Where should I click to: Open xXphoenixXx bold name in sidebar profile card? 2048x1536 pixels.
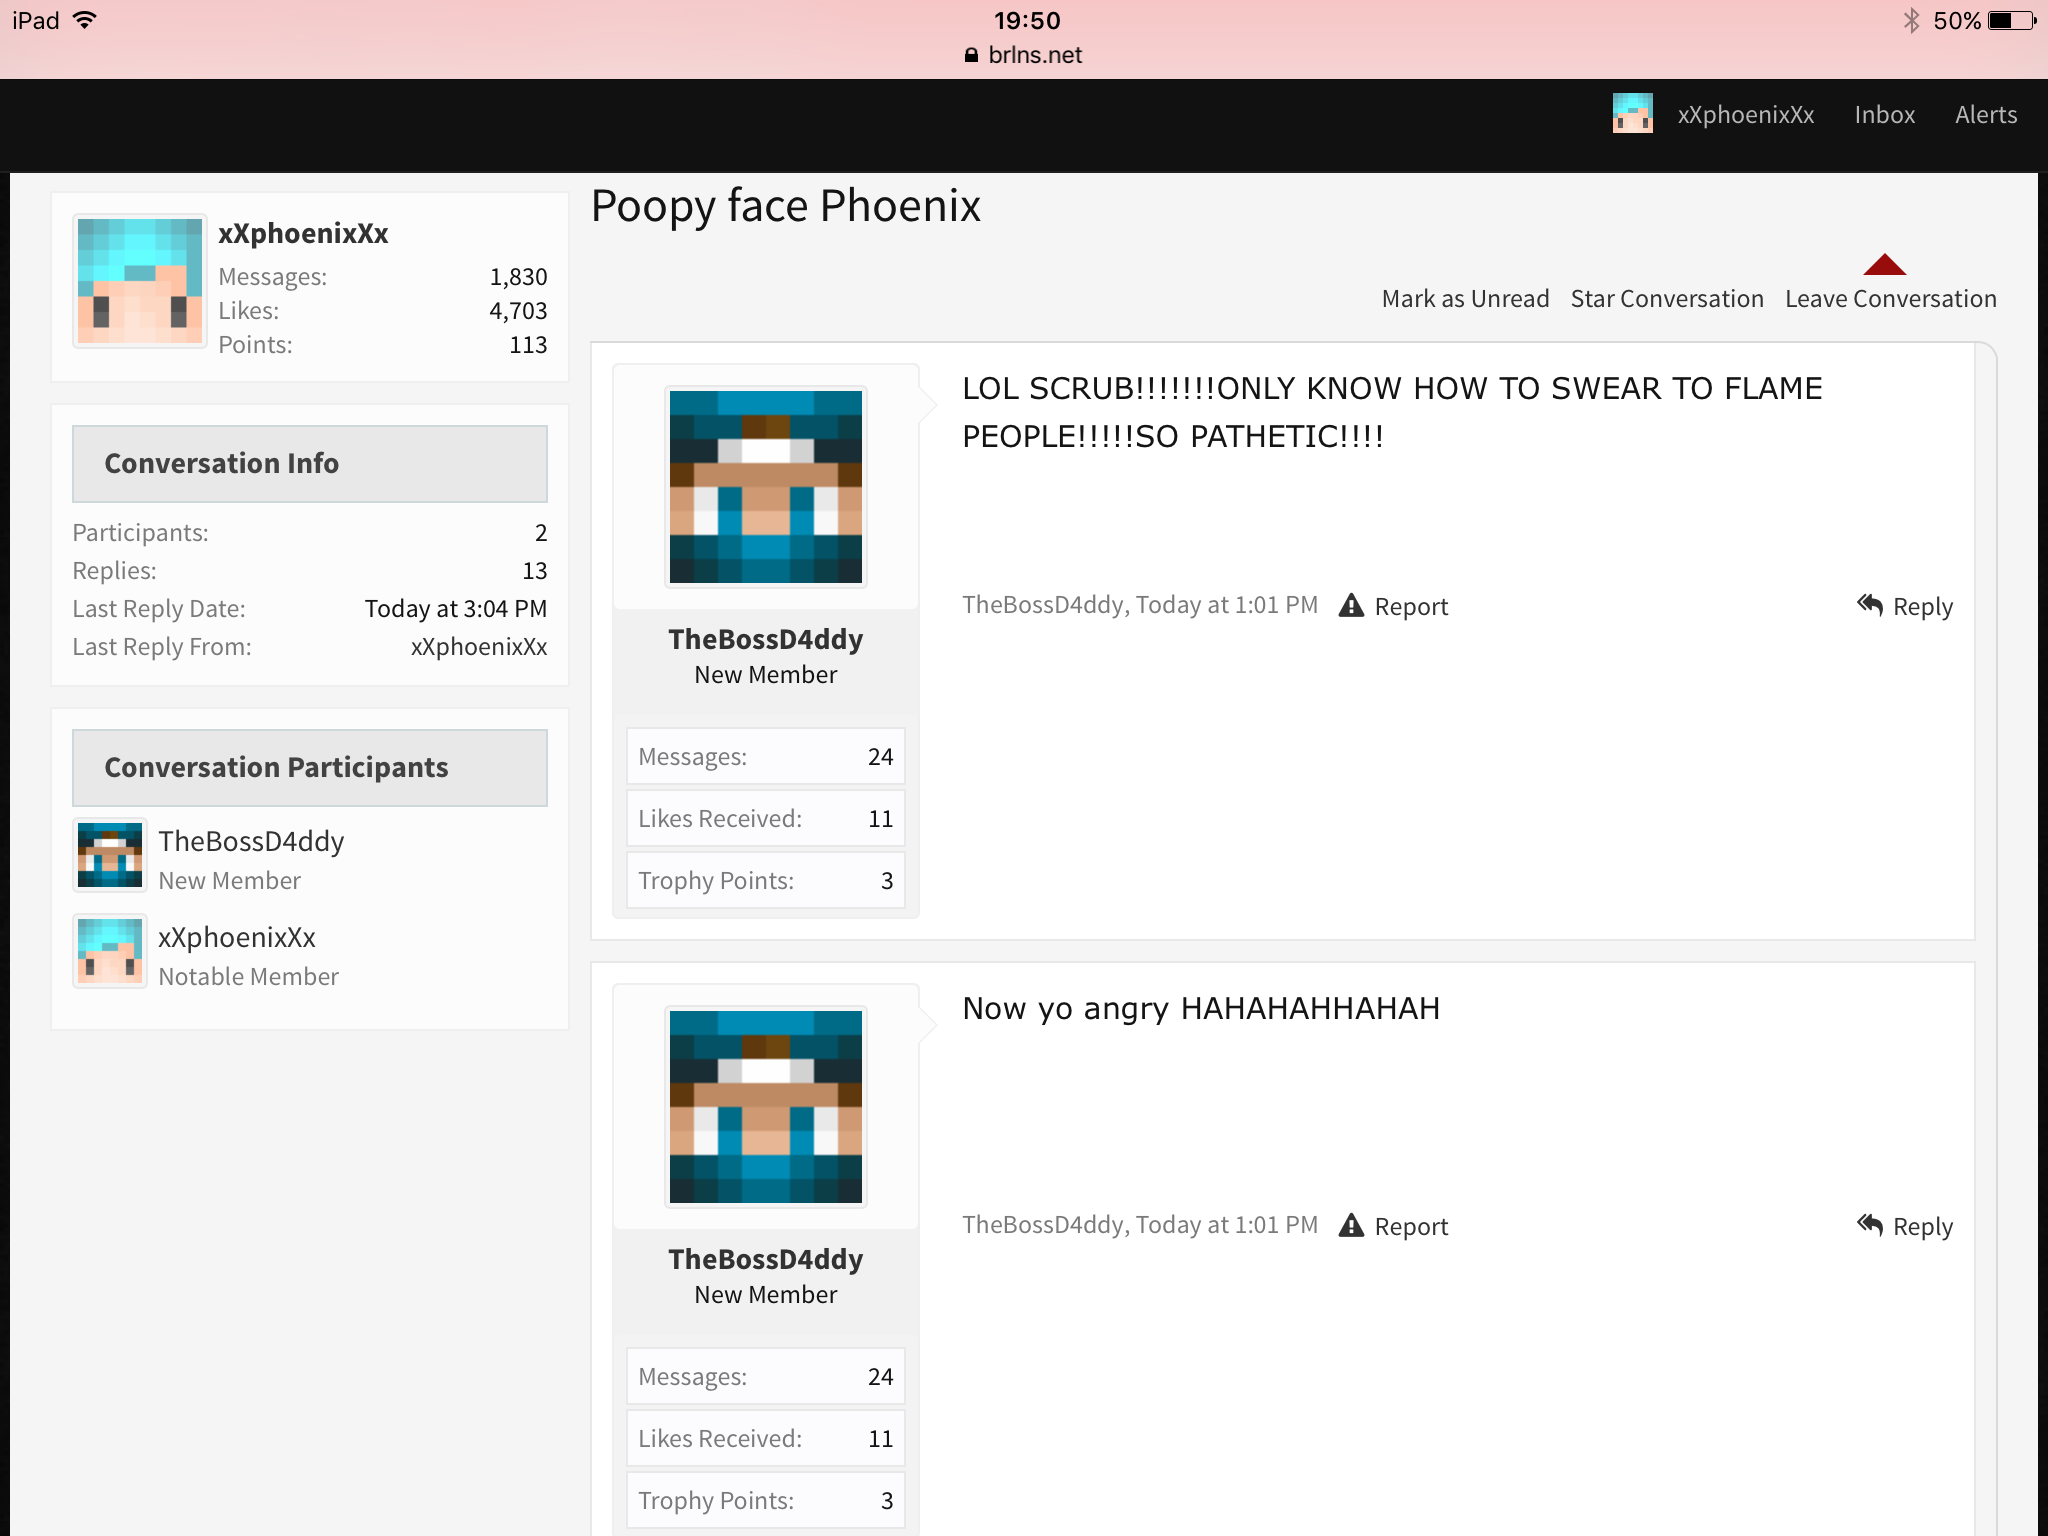coord(303,233)
